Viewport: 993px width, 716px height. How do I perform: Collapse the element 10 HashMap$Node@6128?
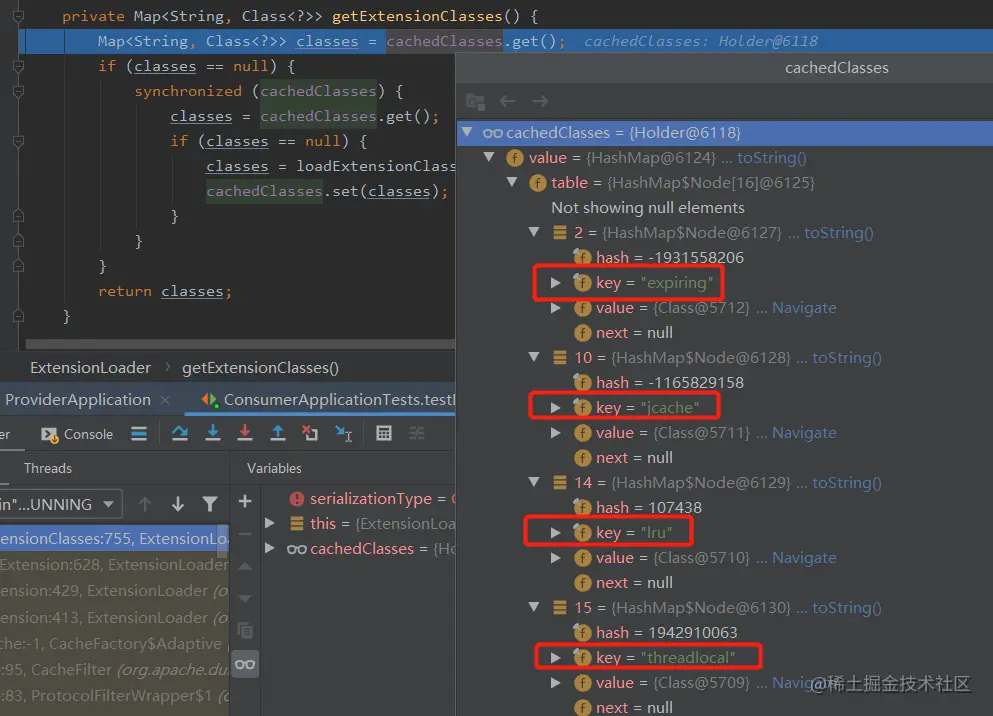tap(534, 357)
